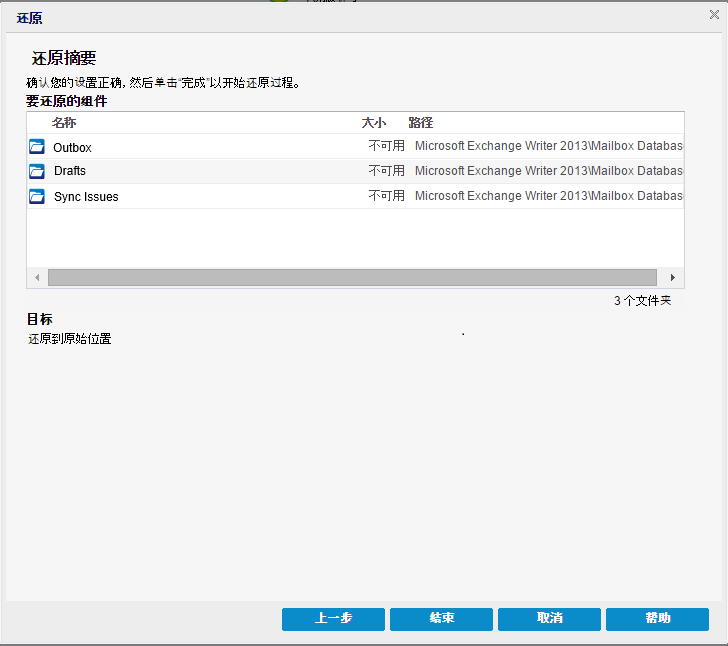Viewport: 728px width, 646px height.
Task: Sort list by the 大小 column header
Action: click(374, 123)
